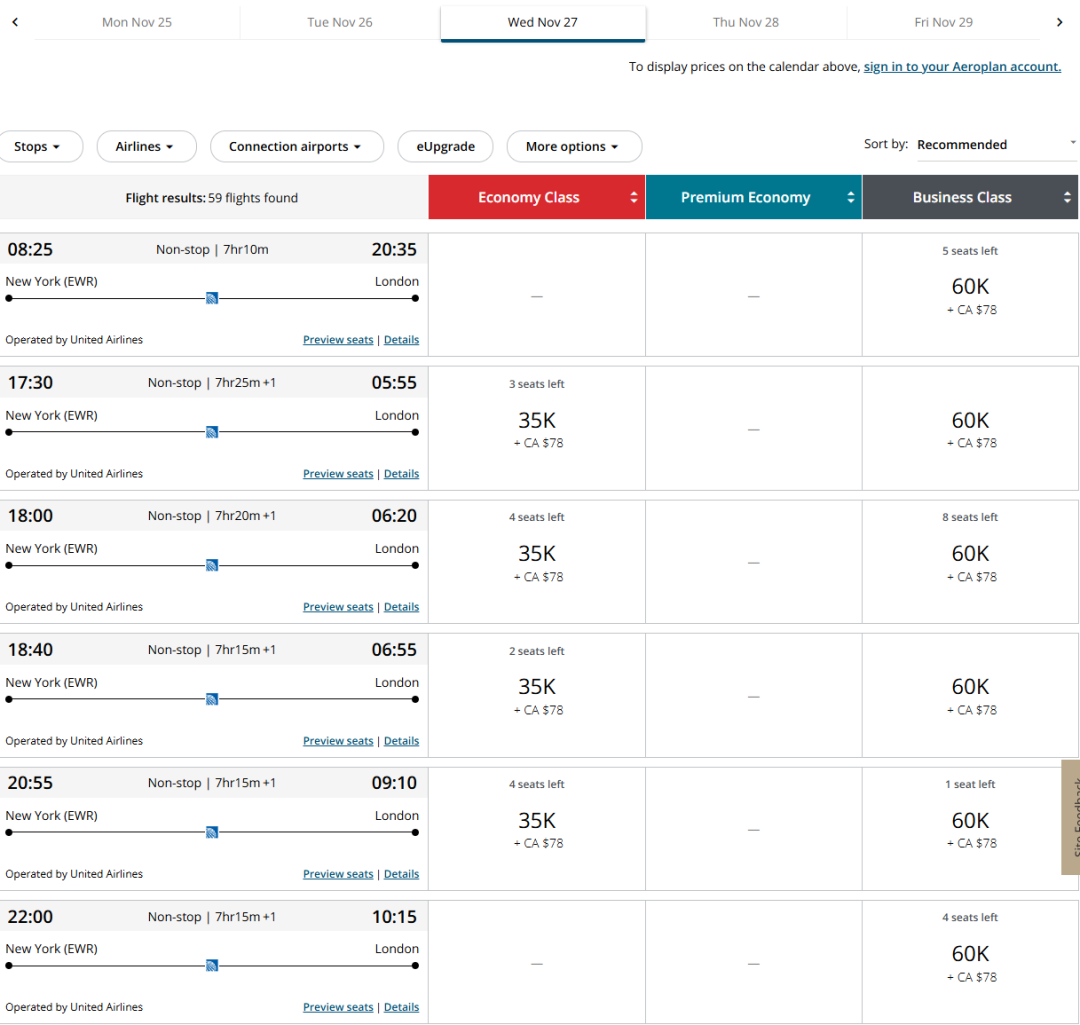The width and height of the screenshot is (1080, 1025).
Task: Sort by Business Class column arrows
Action: tap(1067, 198)
